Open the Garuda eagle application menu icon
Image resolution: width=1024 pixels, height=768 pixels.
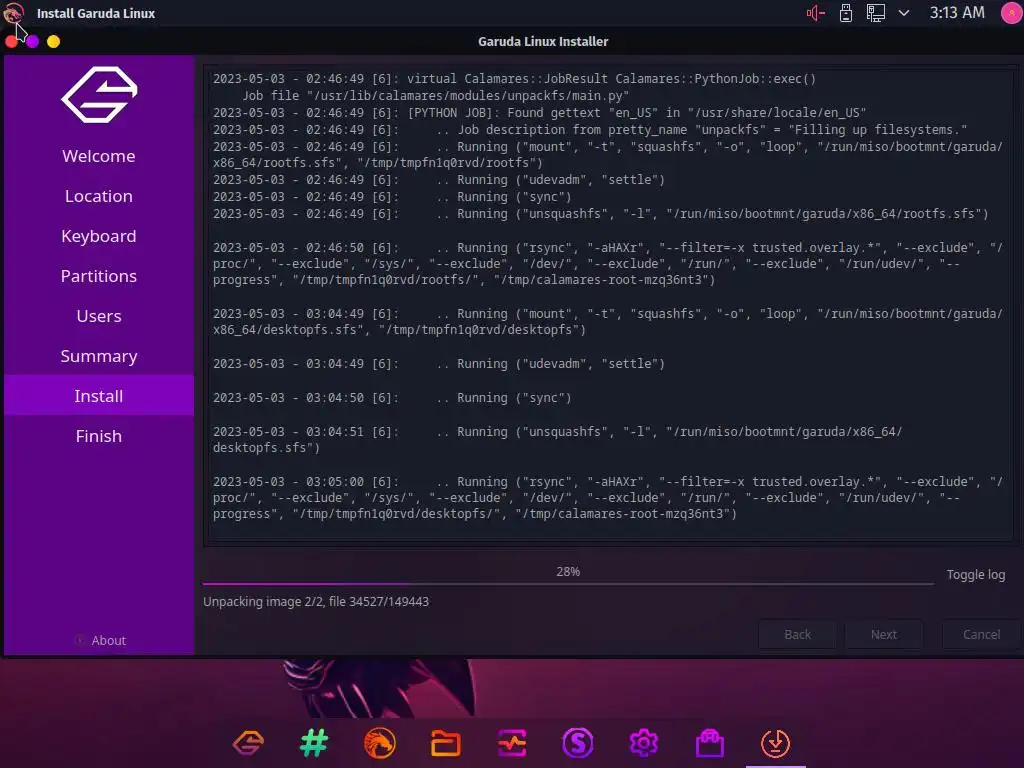(13, 12)
